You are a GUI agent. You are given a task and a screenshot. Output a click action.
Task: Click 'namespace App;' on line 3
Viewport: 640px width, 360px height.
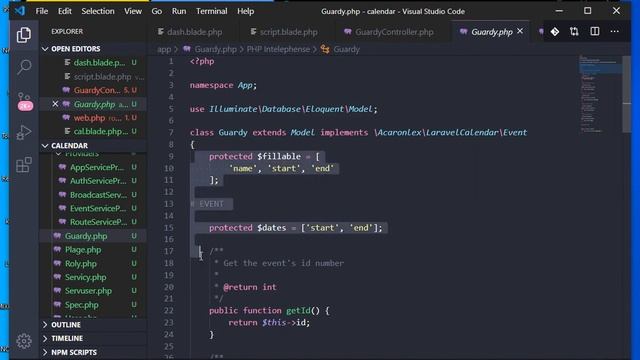pos(223,85)
